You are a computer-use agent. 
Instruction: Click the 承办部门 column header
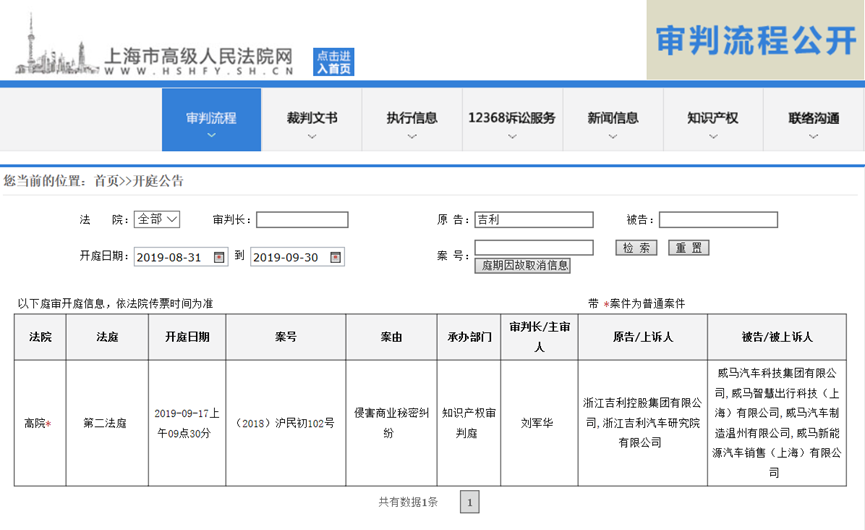pyautogui.click(x=469, y=337)
